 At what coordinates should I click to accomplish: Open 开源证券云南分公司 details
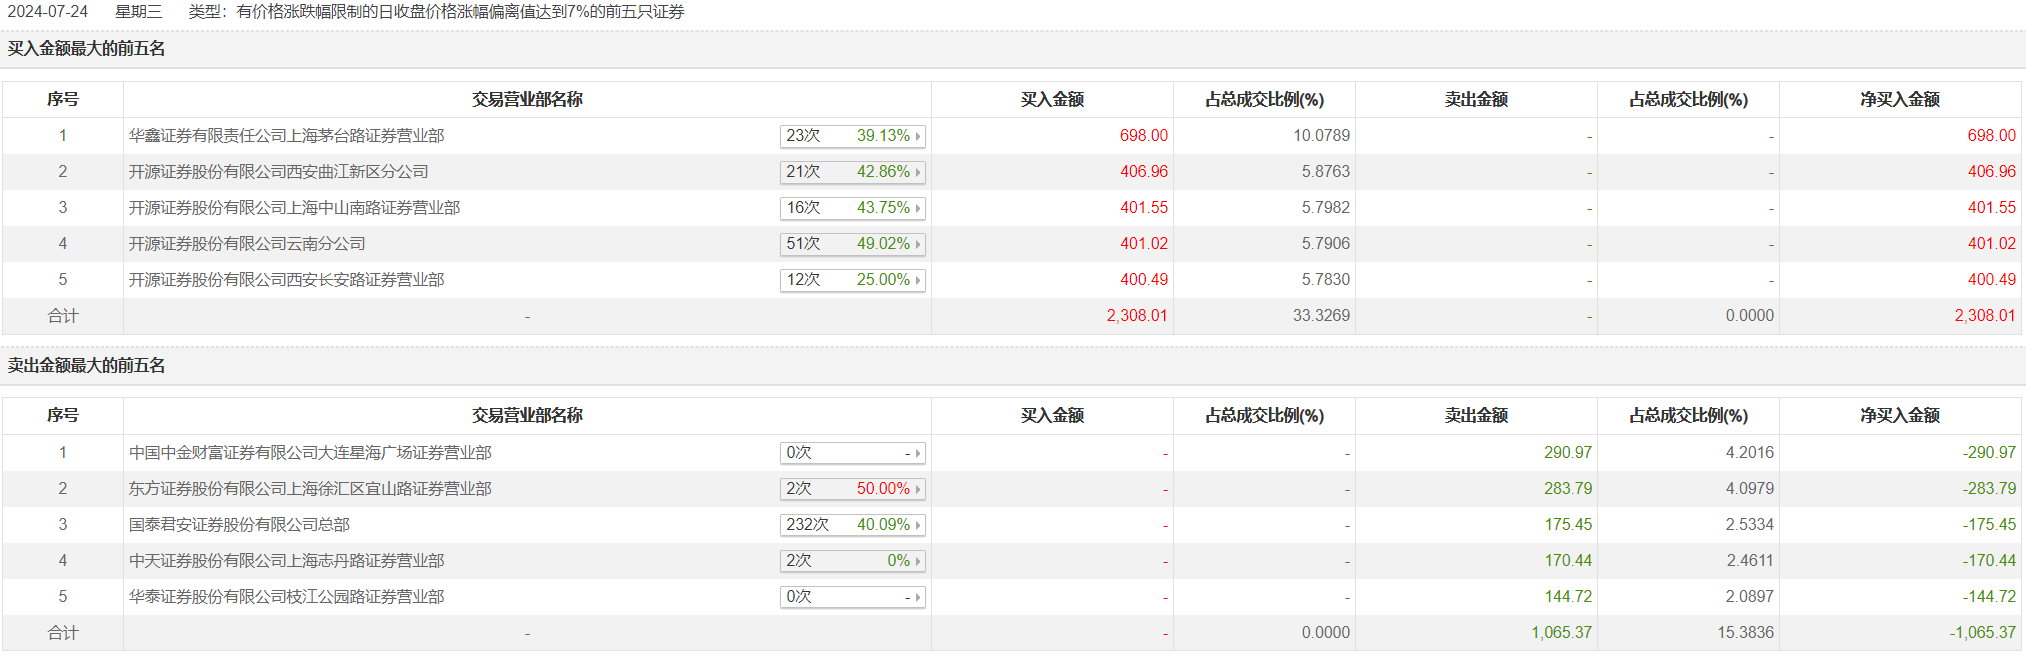(247, 244)
